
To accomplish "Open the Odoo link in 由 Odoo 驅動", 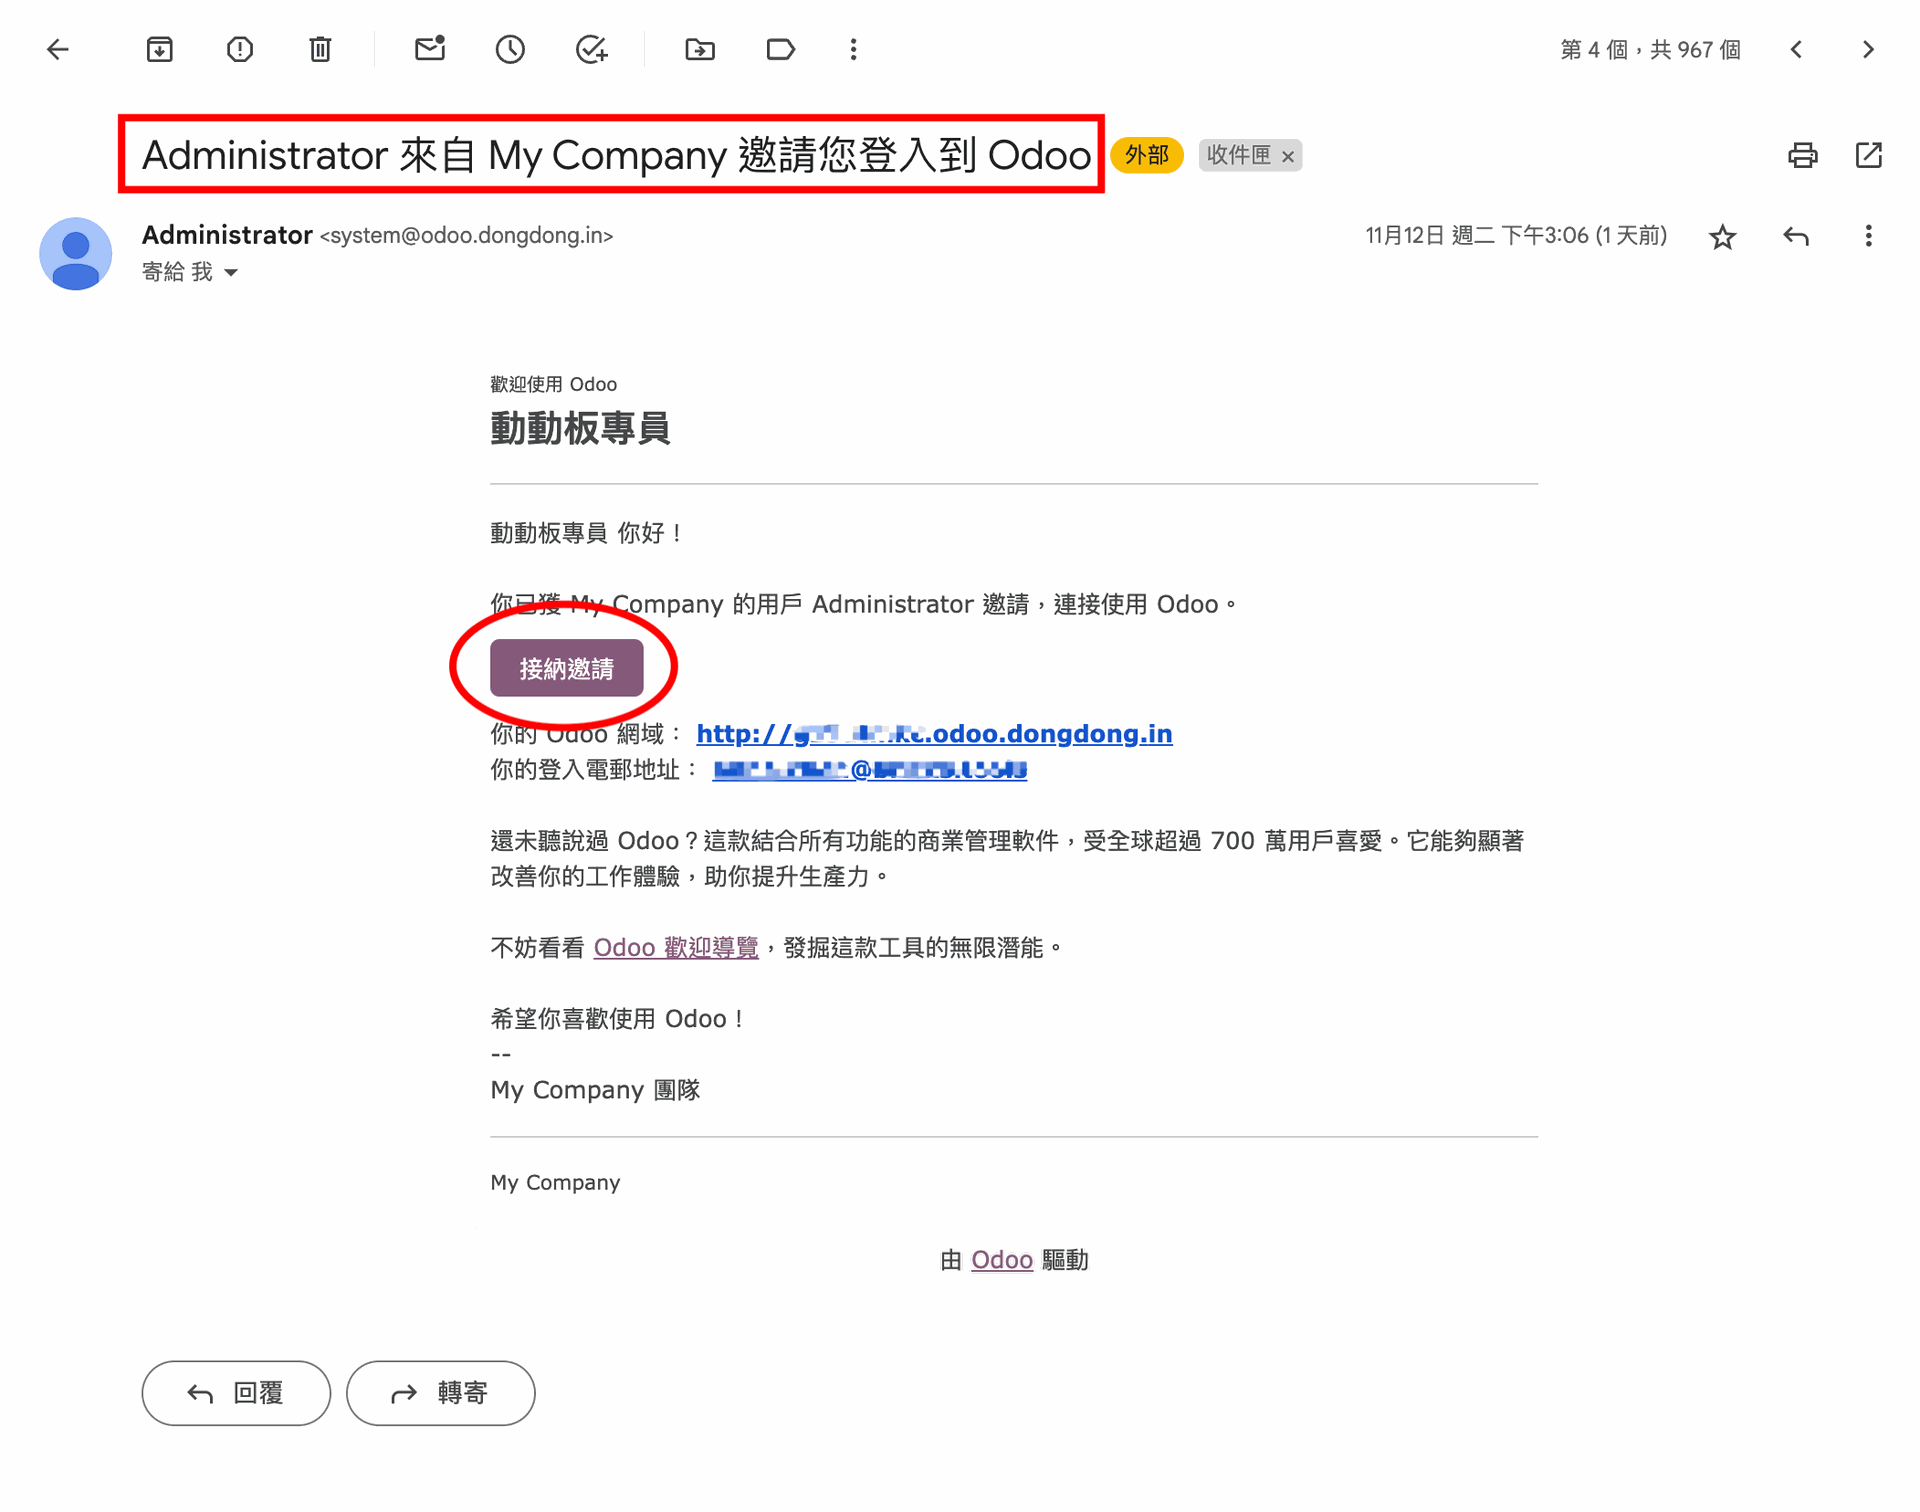I will [x=1001, y=1259].
